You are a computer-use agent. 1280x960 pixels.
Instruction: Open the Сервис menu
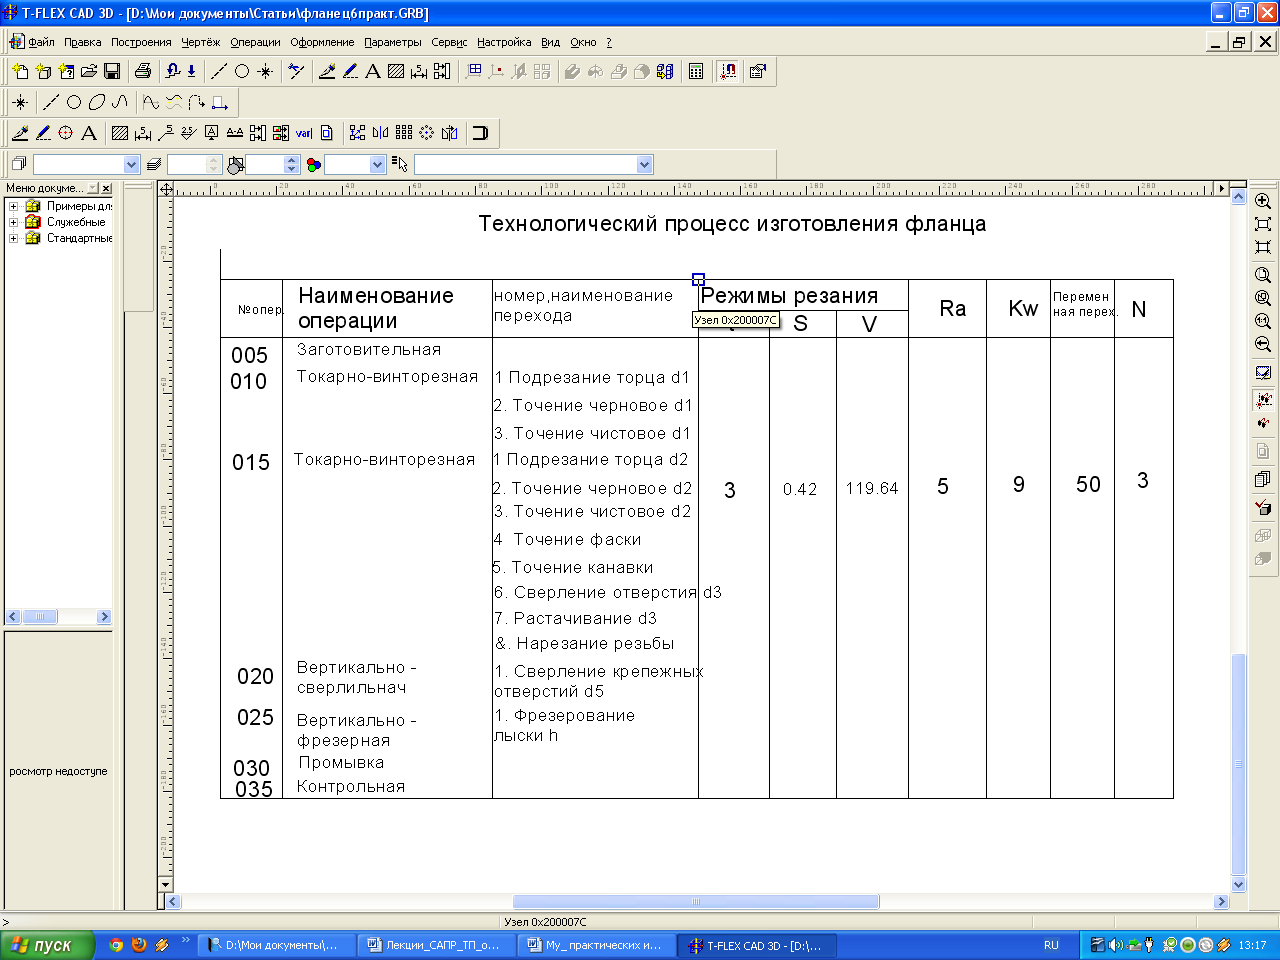[x=449, y=42]
